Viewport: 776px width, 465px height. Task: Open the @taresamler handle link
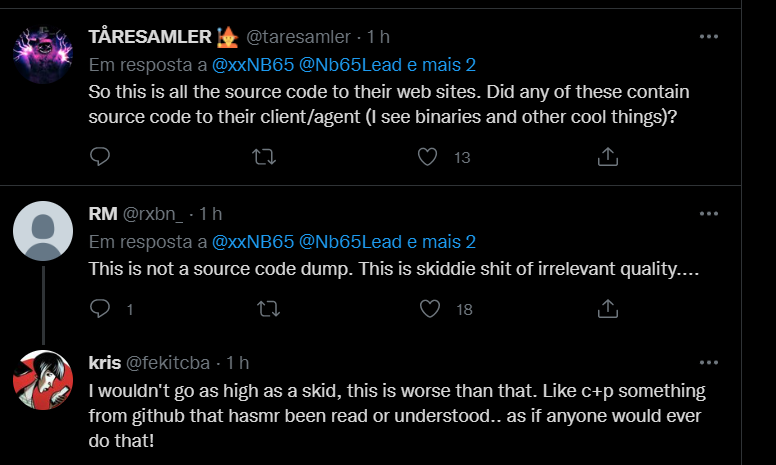point(298,37)
